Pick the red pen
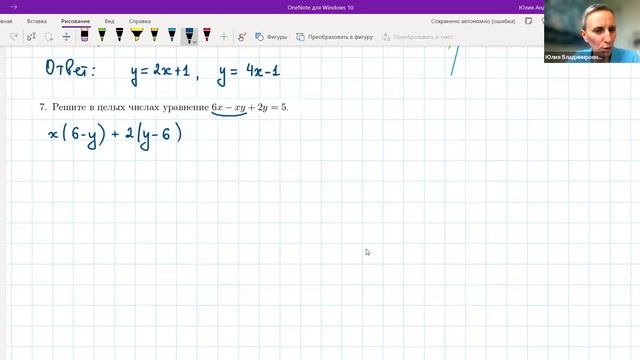 tap(207, 35)
